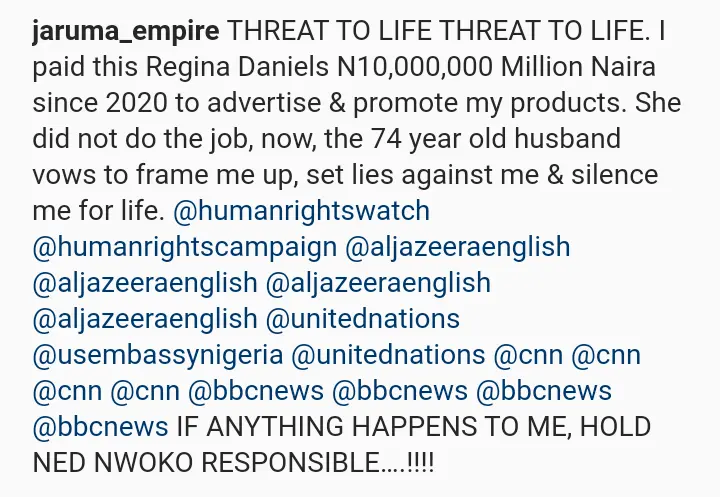Click @aljazeeraenglish right after @humanrightscampaign
This screenshot has height=497, width=720.
(457, 247)
